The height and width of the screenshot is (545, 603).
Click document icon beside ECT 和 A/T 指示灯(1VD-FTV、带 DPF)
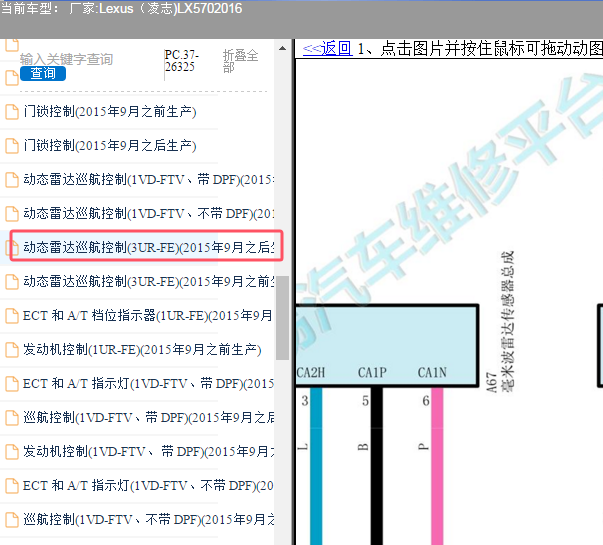pos(12,383)
